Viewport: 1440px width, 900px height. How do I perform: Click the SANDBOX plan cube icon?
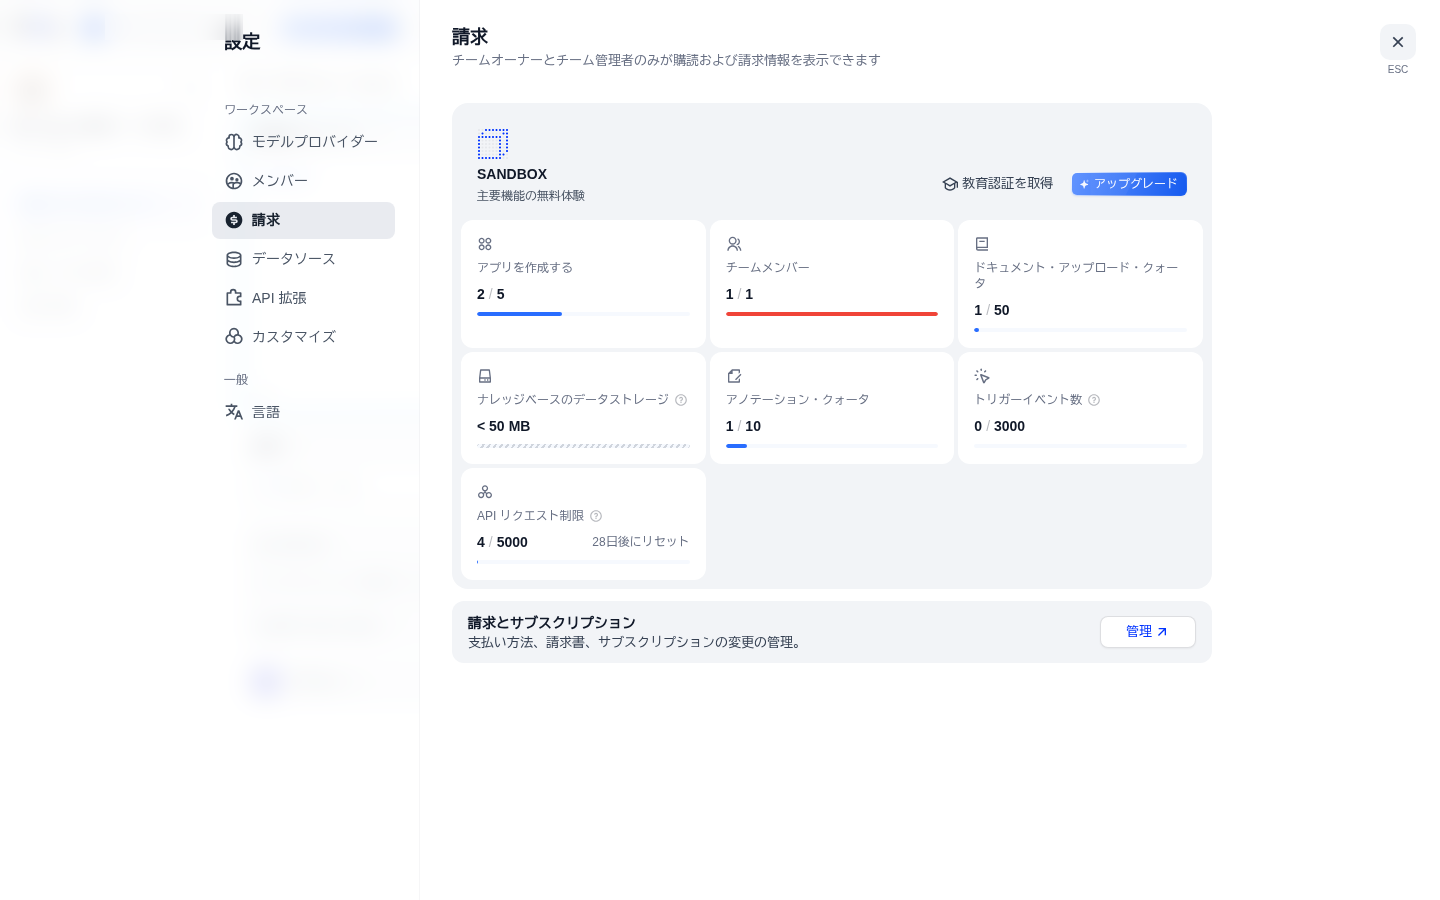tap(493, 144)
